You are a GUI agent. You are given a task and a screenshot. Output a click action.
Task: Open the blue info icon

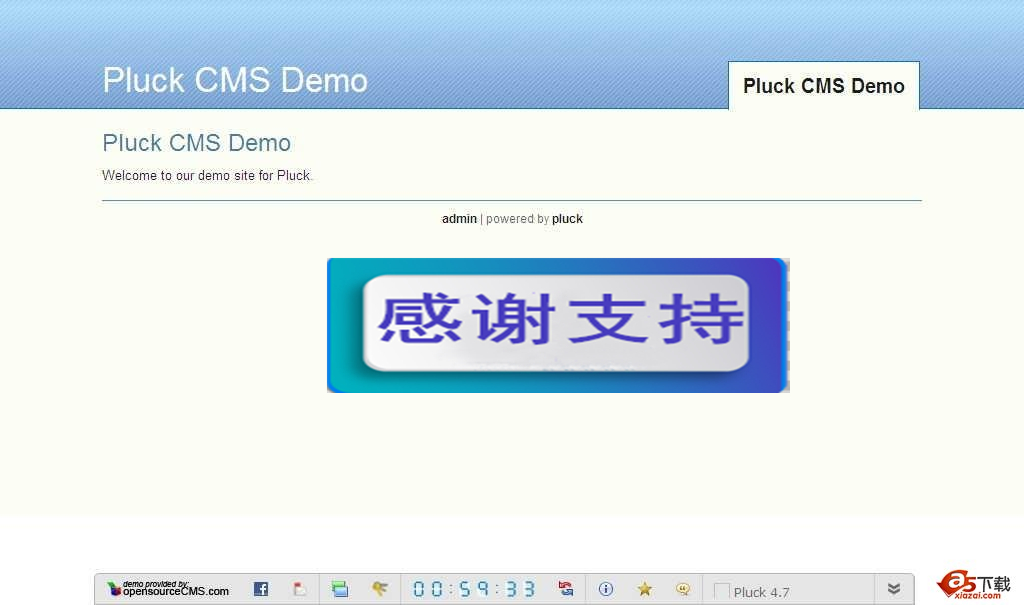(x=605, y=589)
